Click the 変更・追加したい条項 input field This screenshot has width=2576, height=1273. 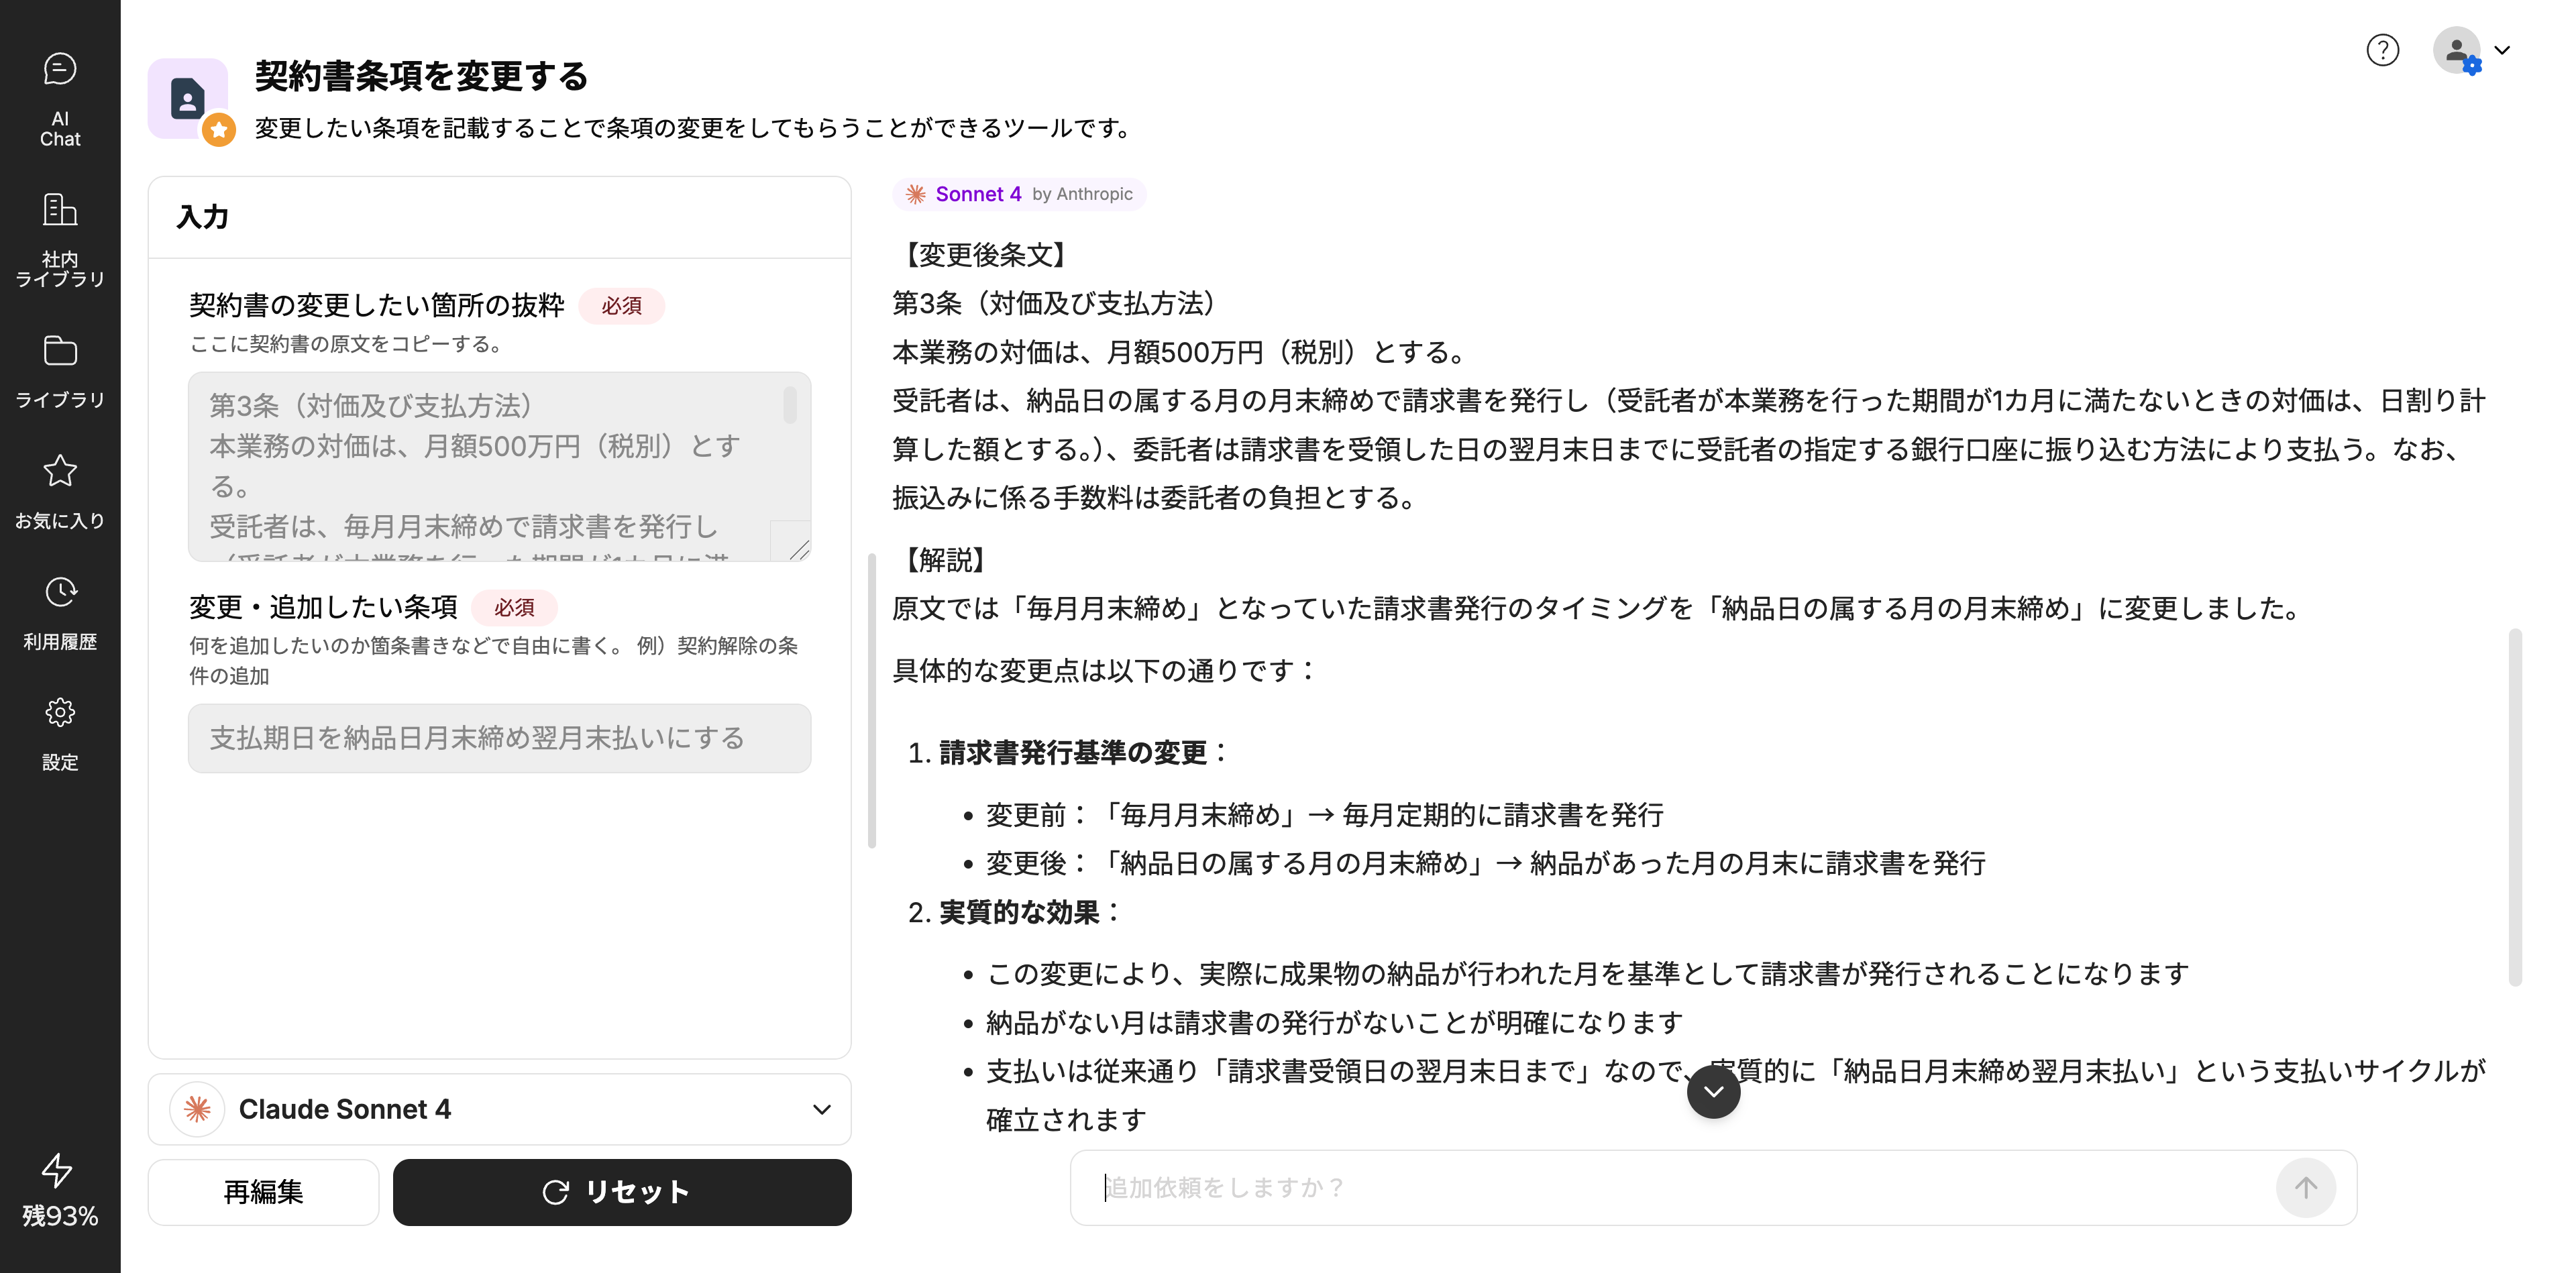499,738
